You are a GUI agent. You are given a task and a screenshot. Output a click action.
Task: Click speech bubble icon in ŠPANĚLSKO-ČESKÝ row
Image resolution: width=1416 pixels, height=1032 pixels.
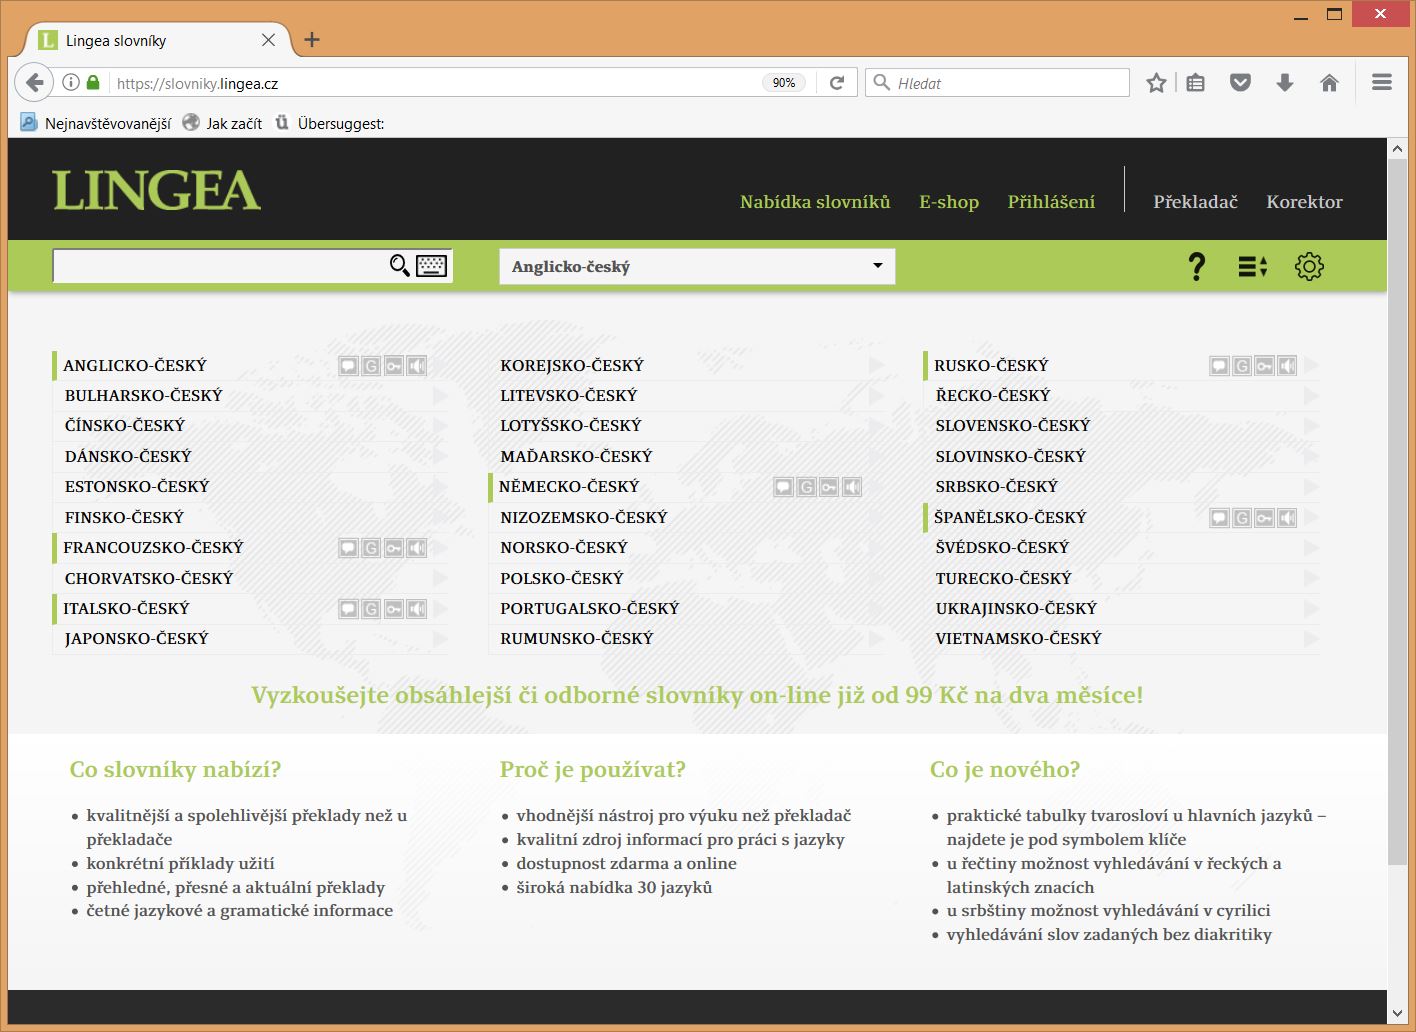pos(1219,518)
